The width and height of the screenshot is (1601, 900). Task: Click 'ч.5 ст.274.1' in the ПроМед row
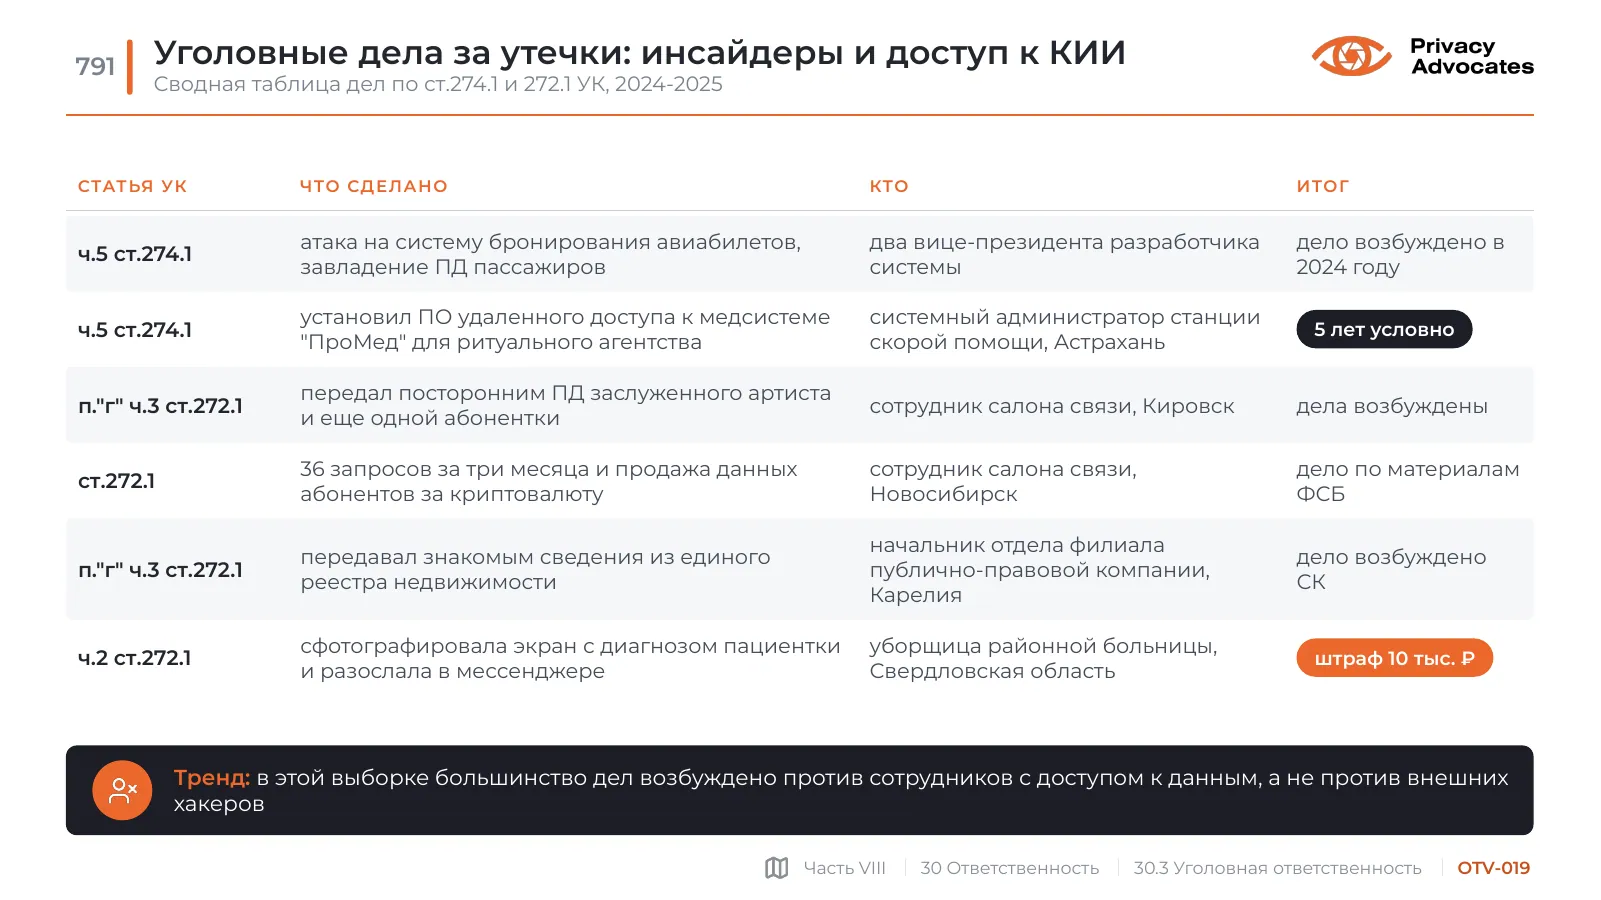tap(135, 330)
